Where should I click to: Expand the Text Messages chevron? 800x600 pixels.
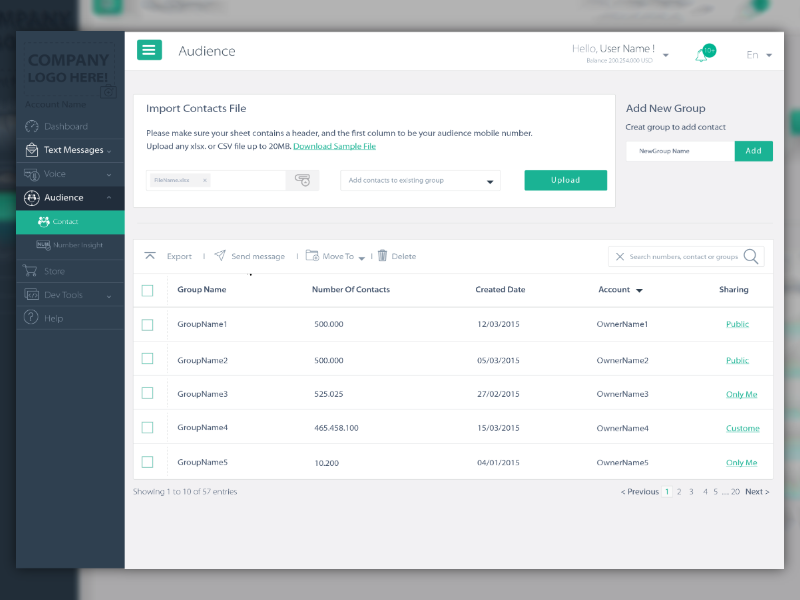(109, 151)
